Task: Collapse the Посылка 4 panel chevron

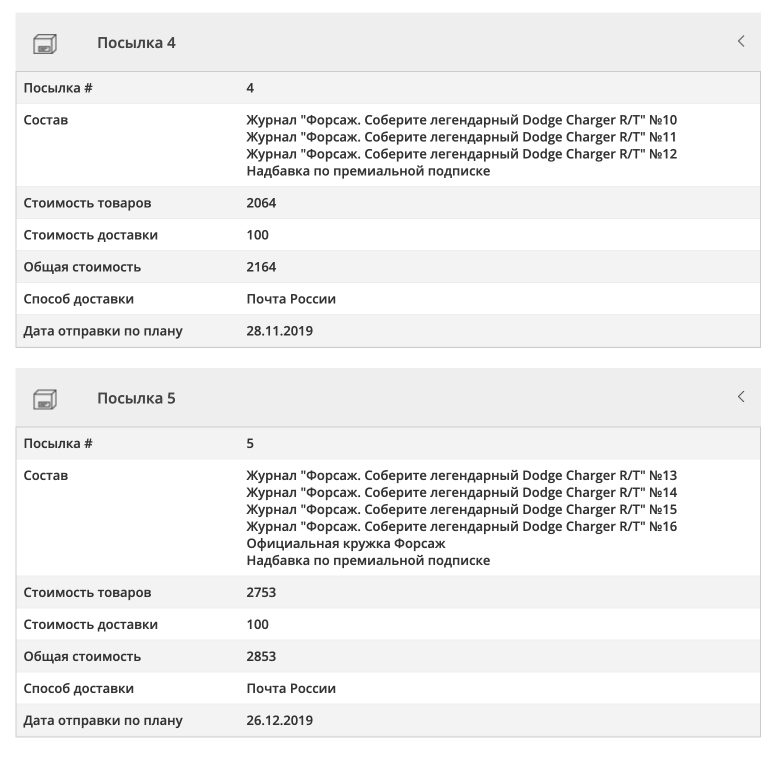Action: point(741,41)
